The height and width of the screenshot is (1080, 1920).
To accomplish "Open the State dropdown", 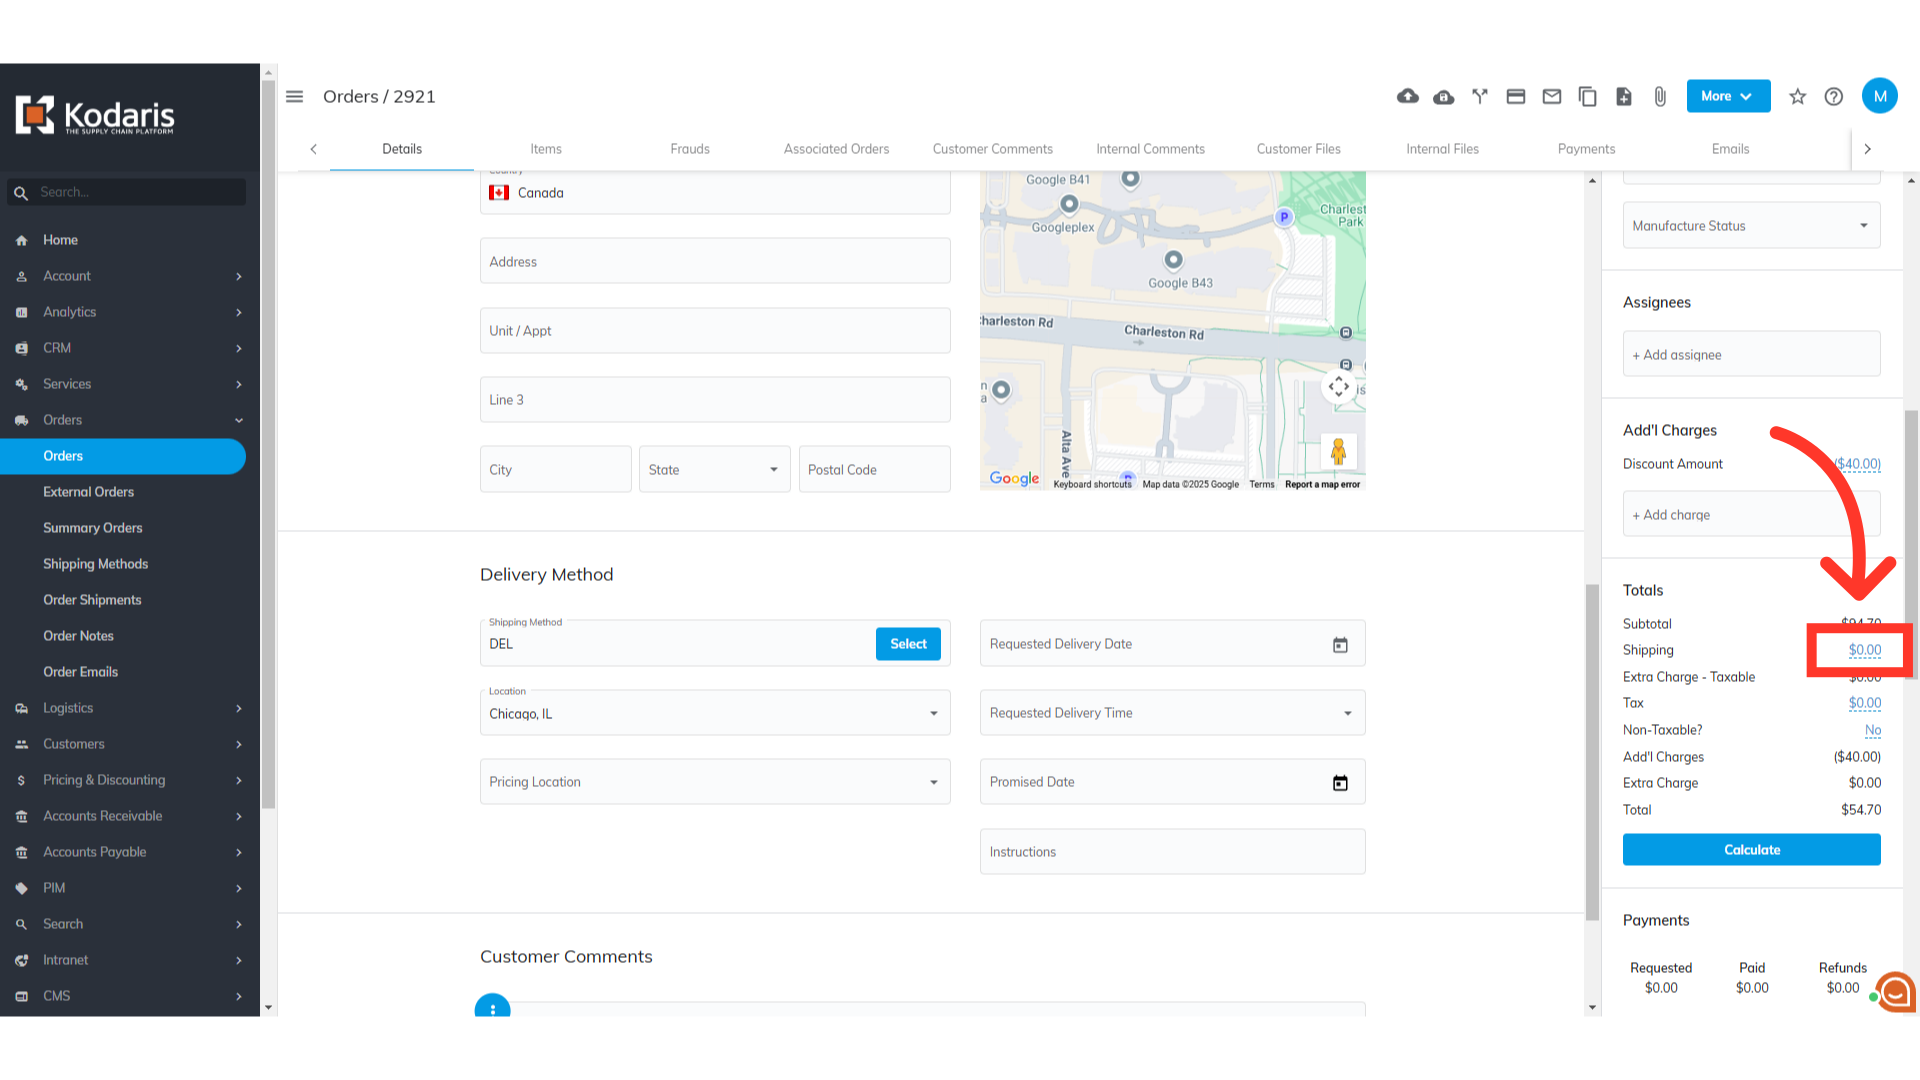I will point(714,469).
